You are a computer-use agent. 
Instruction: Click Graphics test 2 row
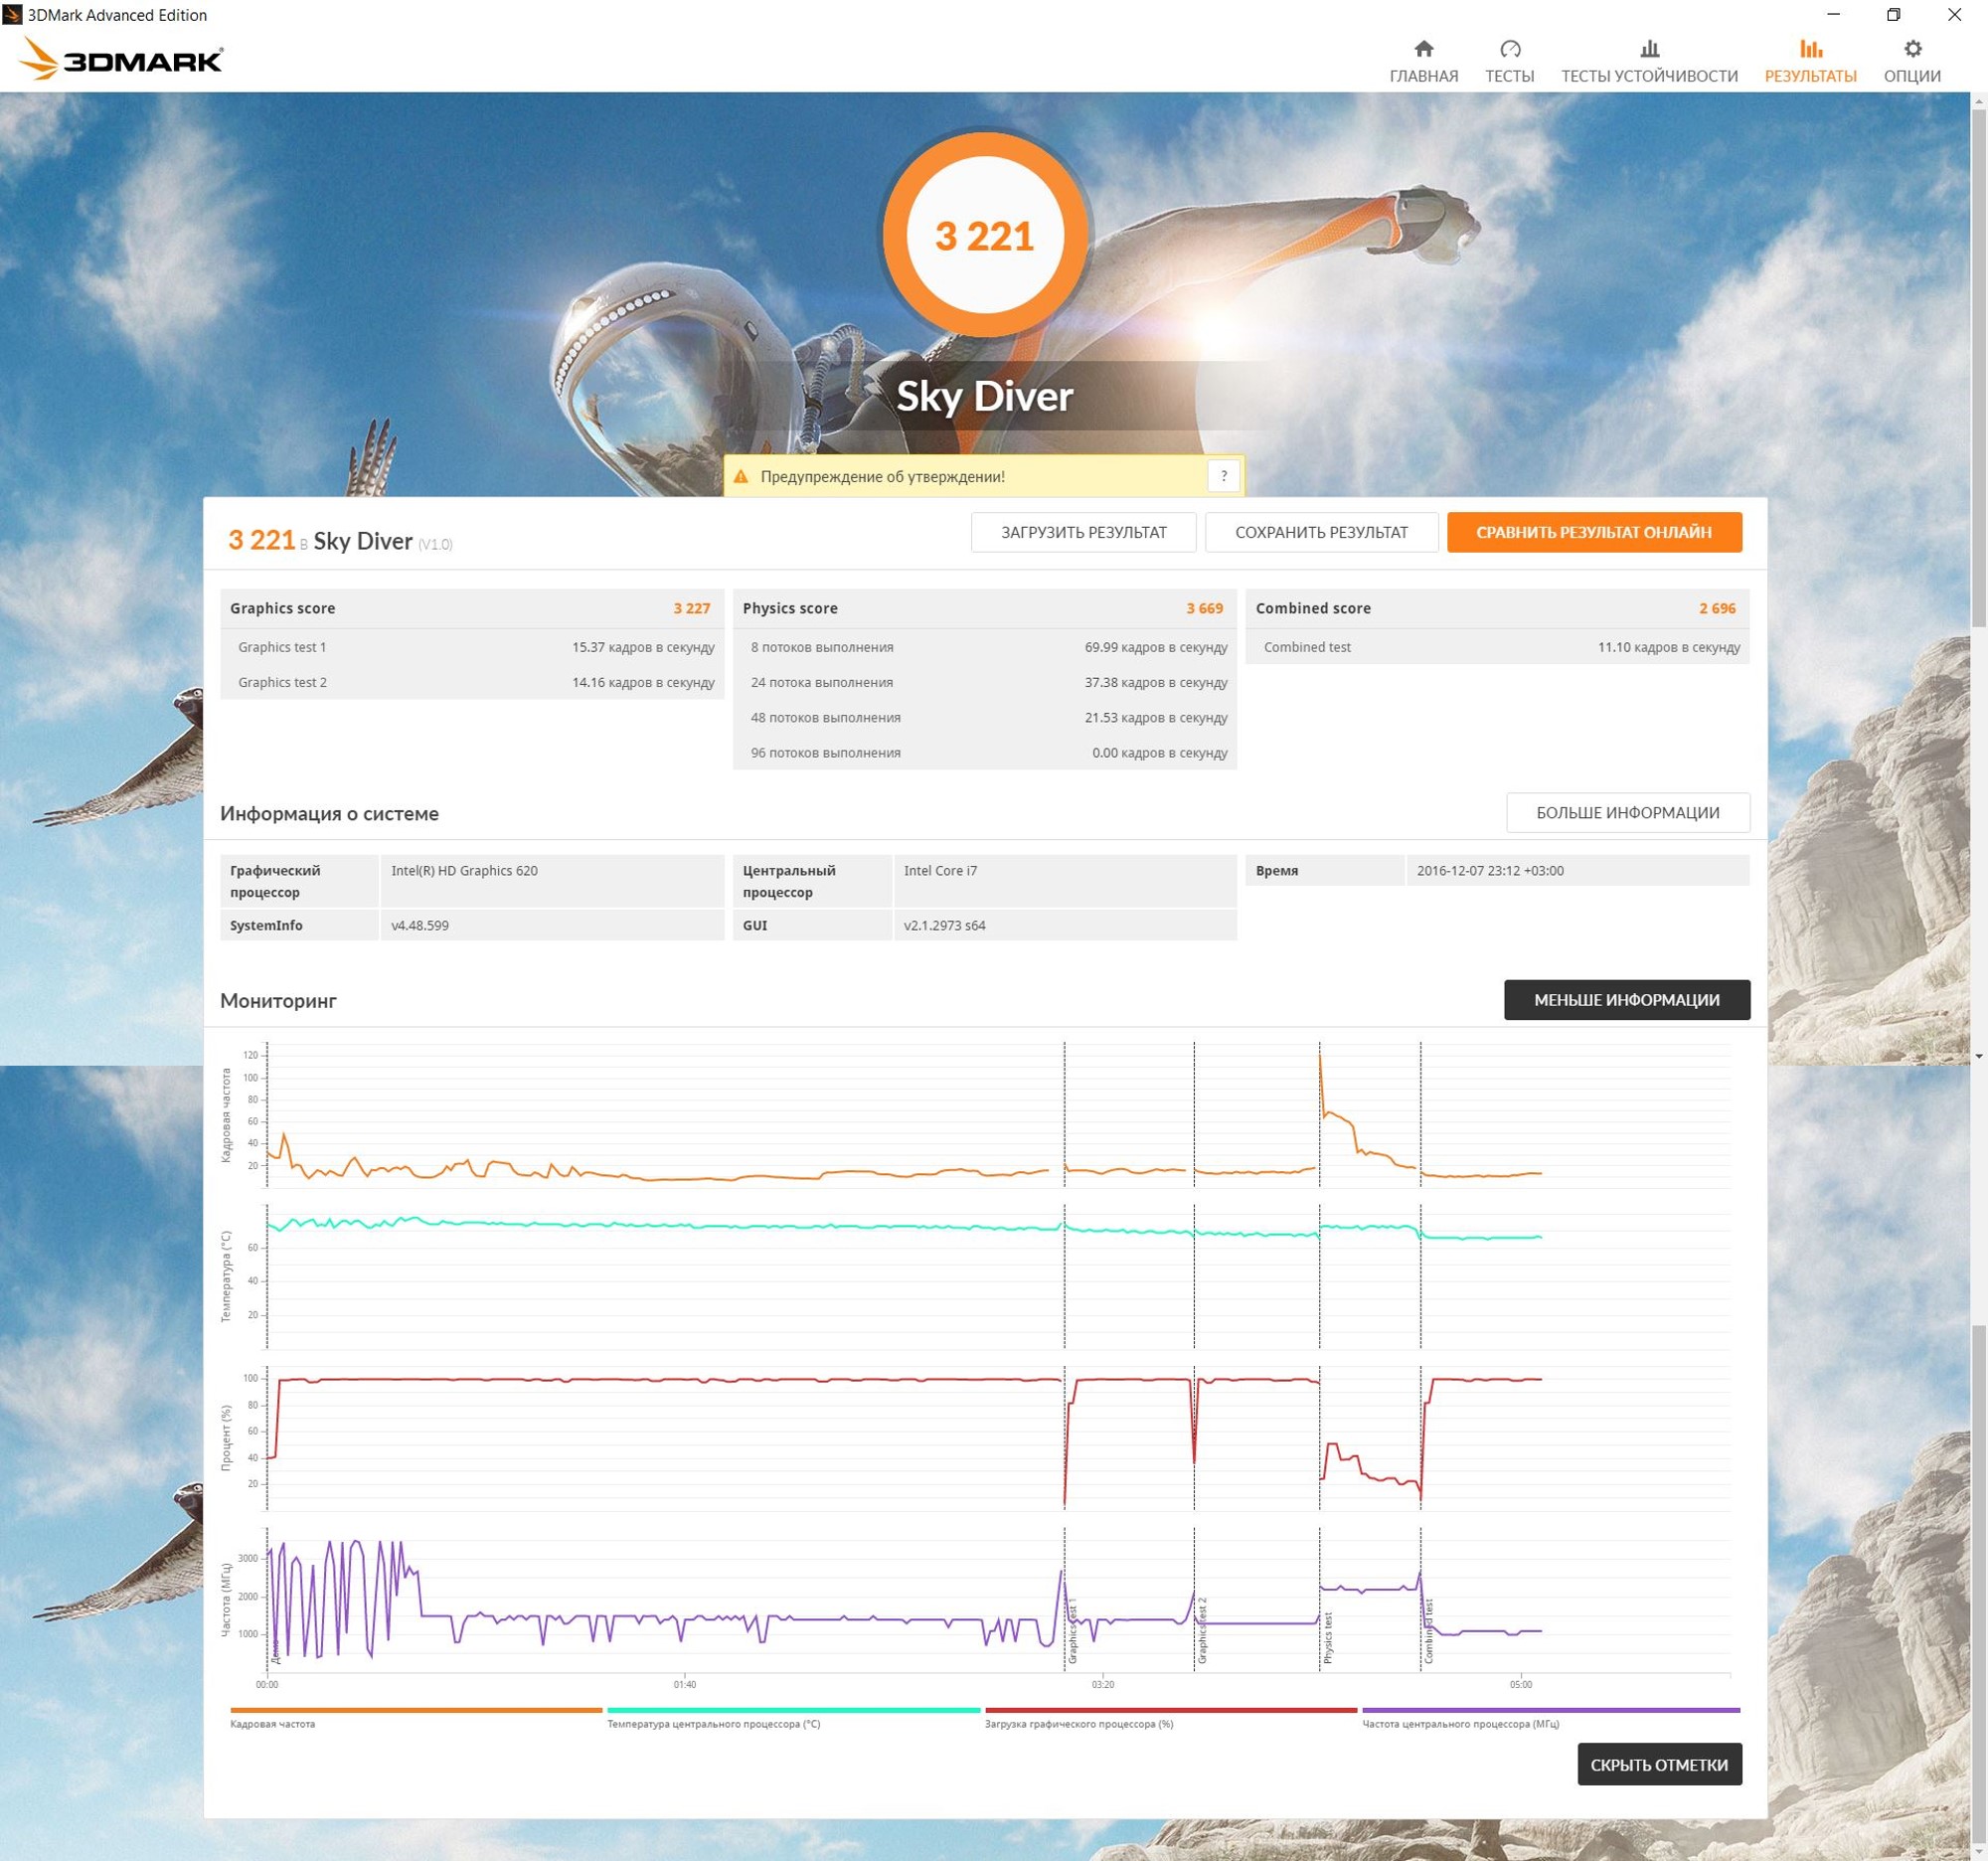coord(472,682)
